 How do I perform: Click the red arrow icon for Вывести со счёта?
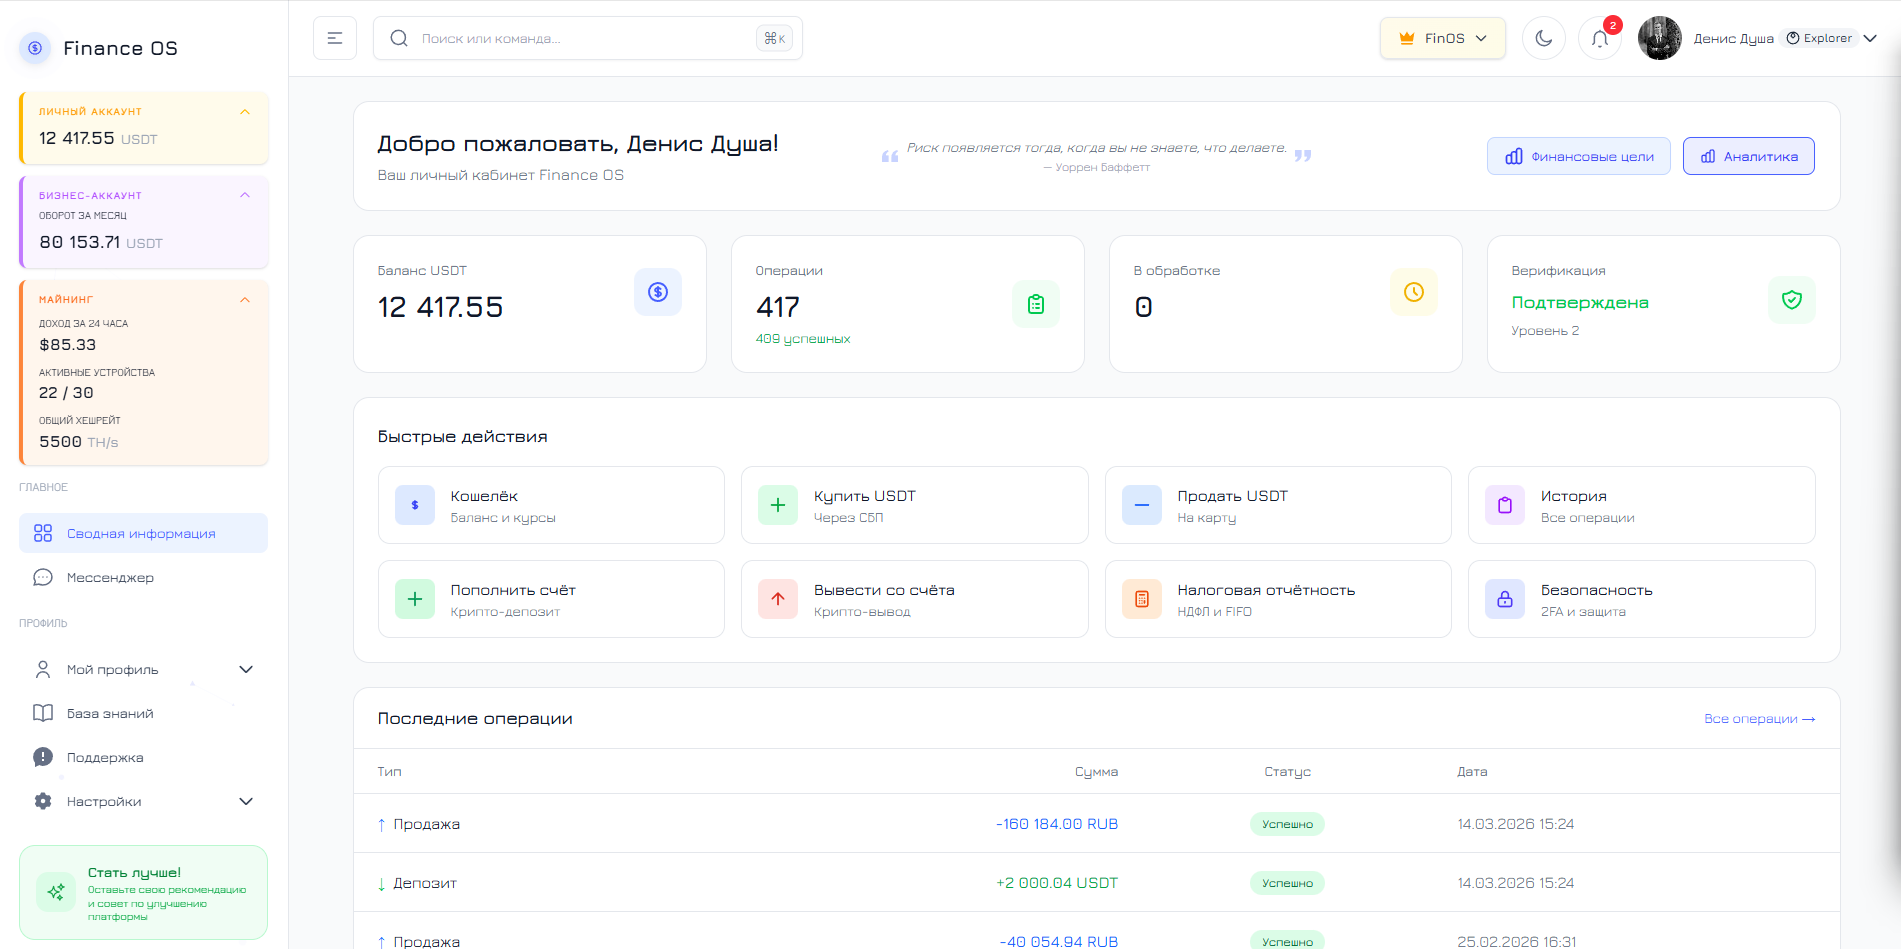click(x=778, y=599)
